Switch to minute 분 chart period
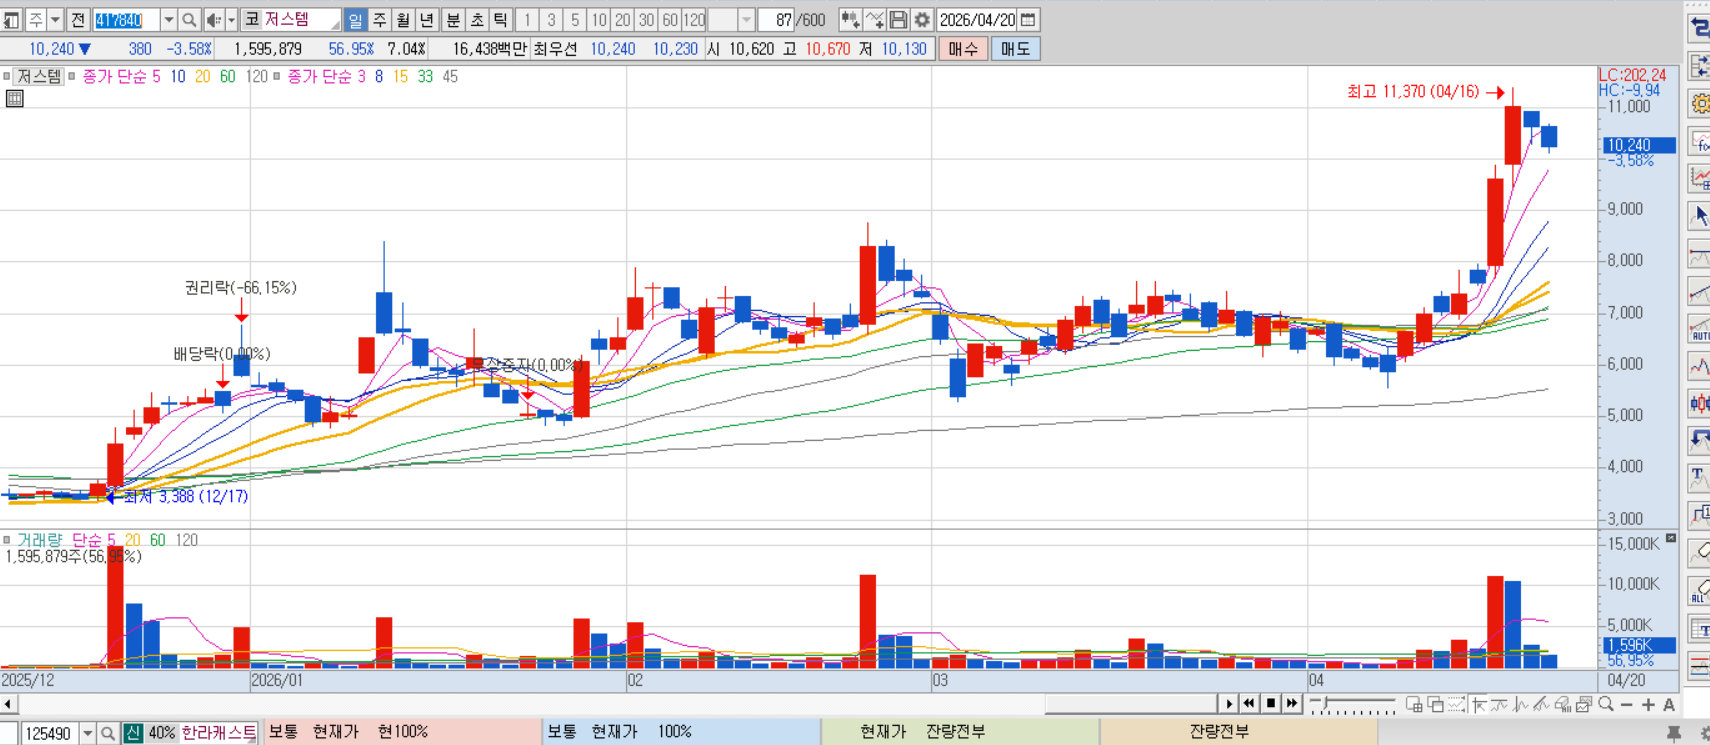1710x745 pixels. pos(453,20)
